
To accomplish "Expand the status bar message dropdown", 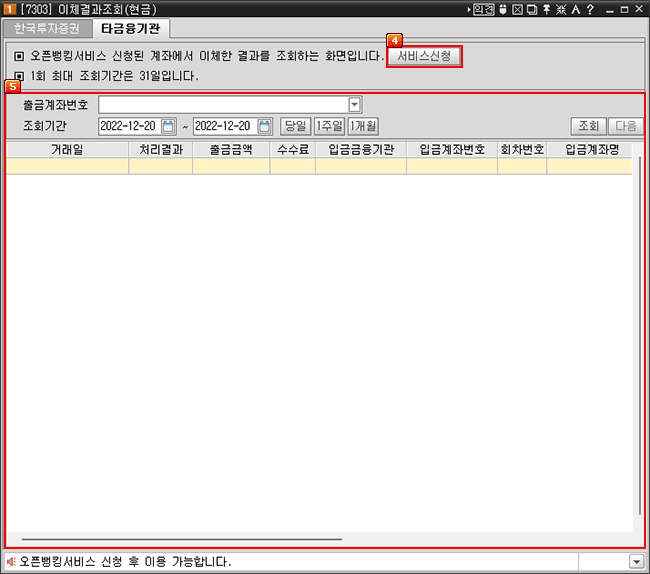I will coord(636,562).
